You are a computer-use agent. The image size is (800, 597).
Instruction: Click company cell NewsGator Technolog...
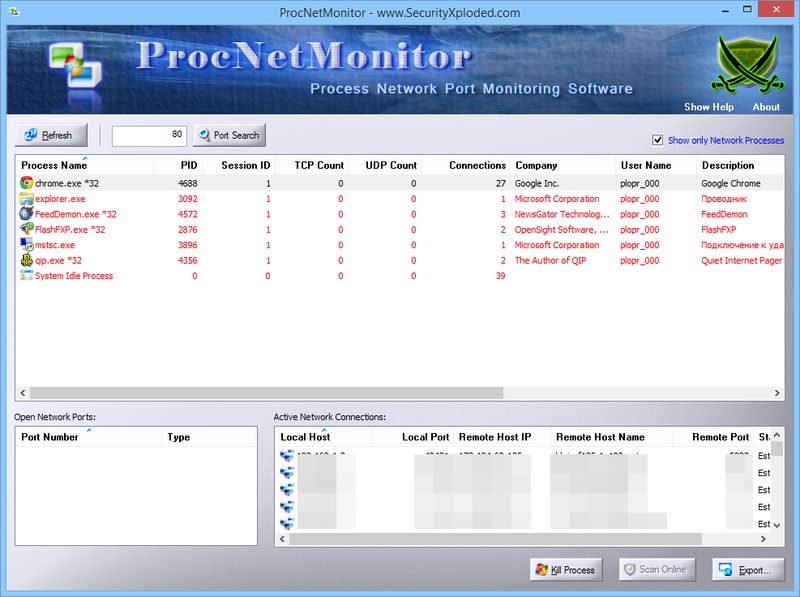pos(562,214)
